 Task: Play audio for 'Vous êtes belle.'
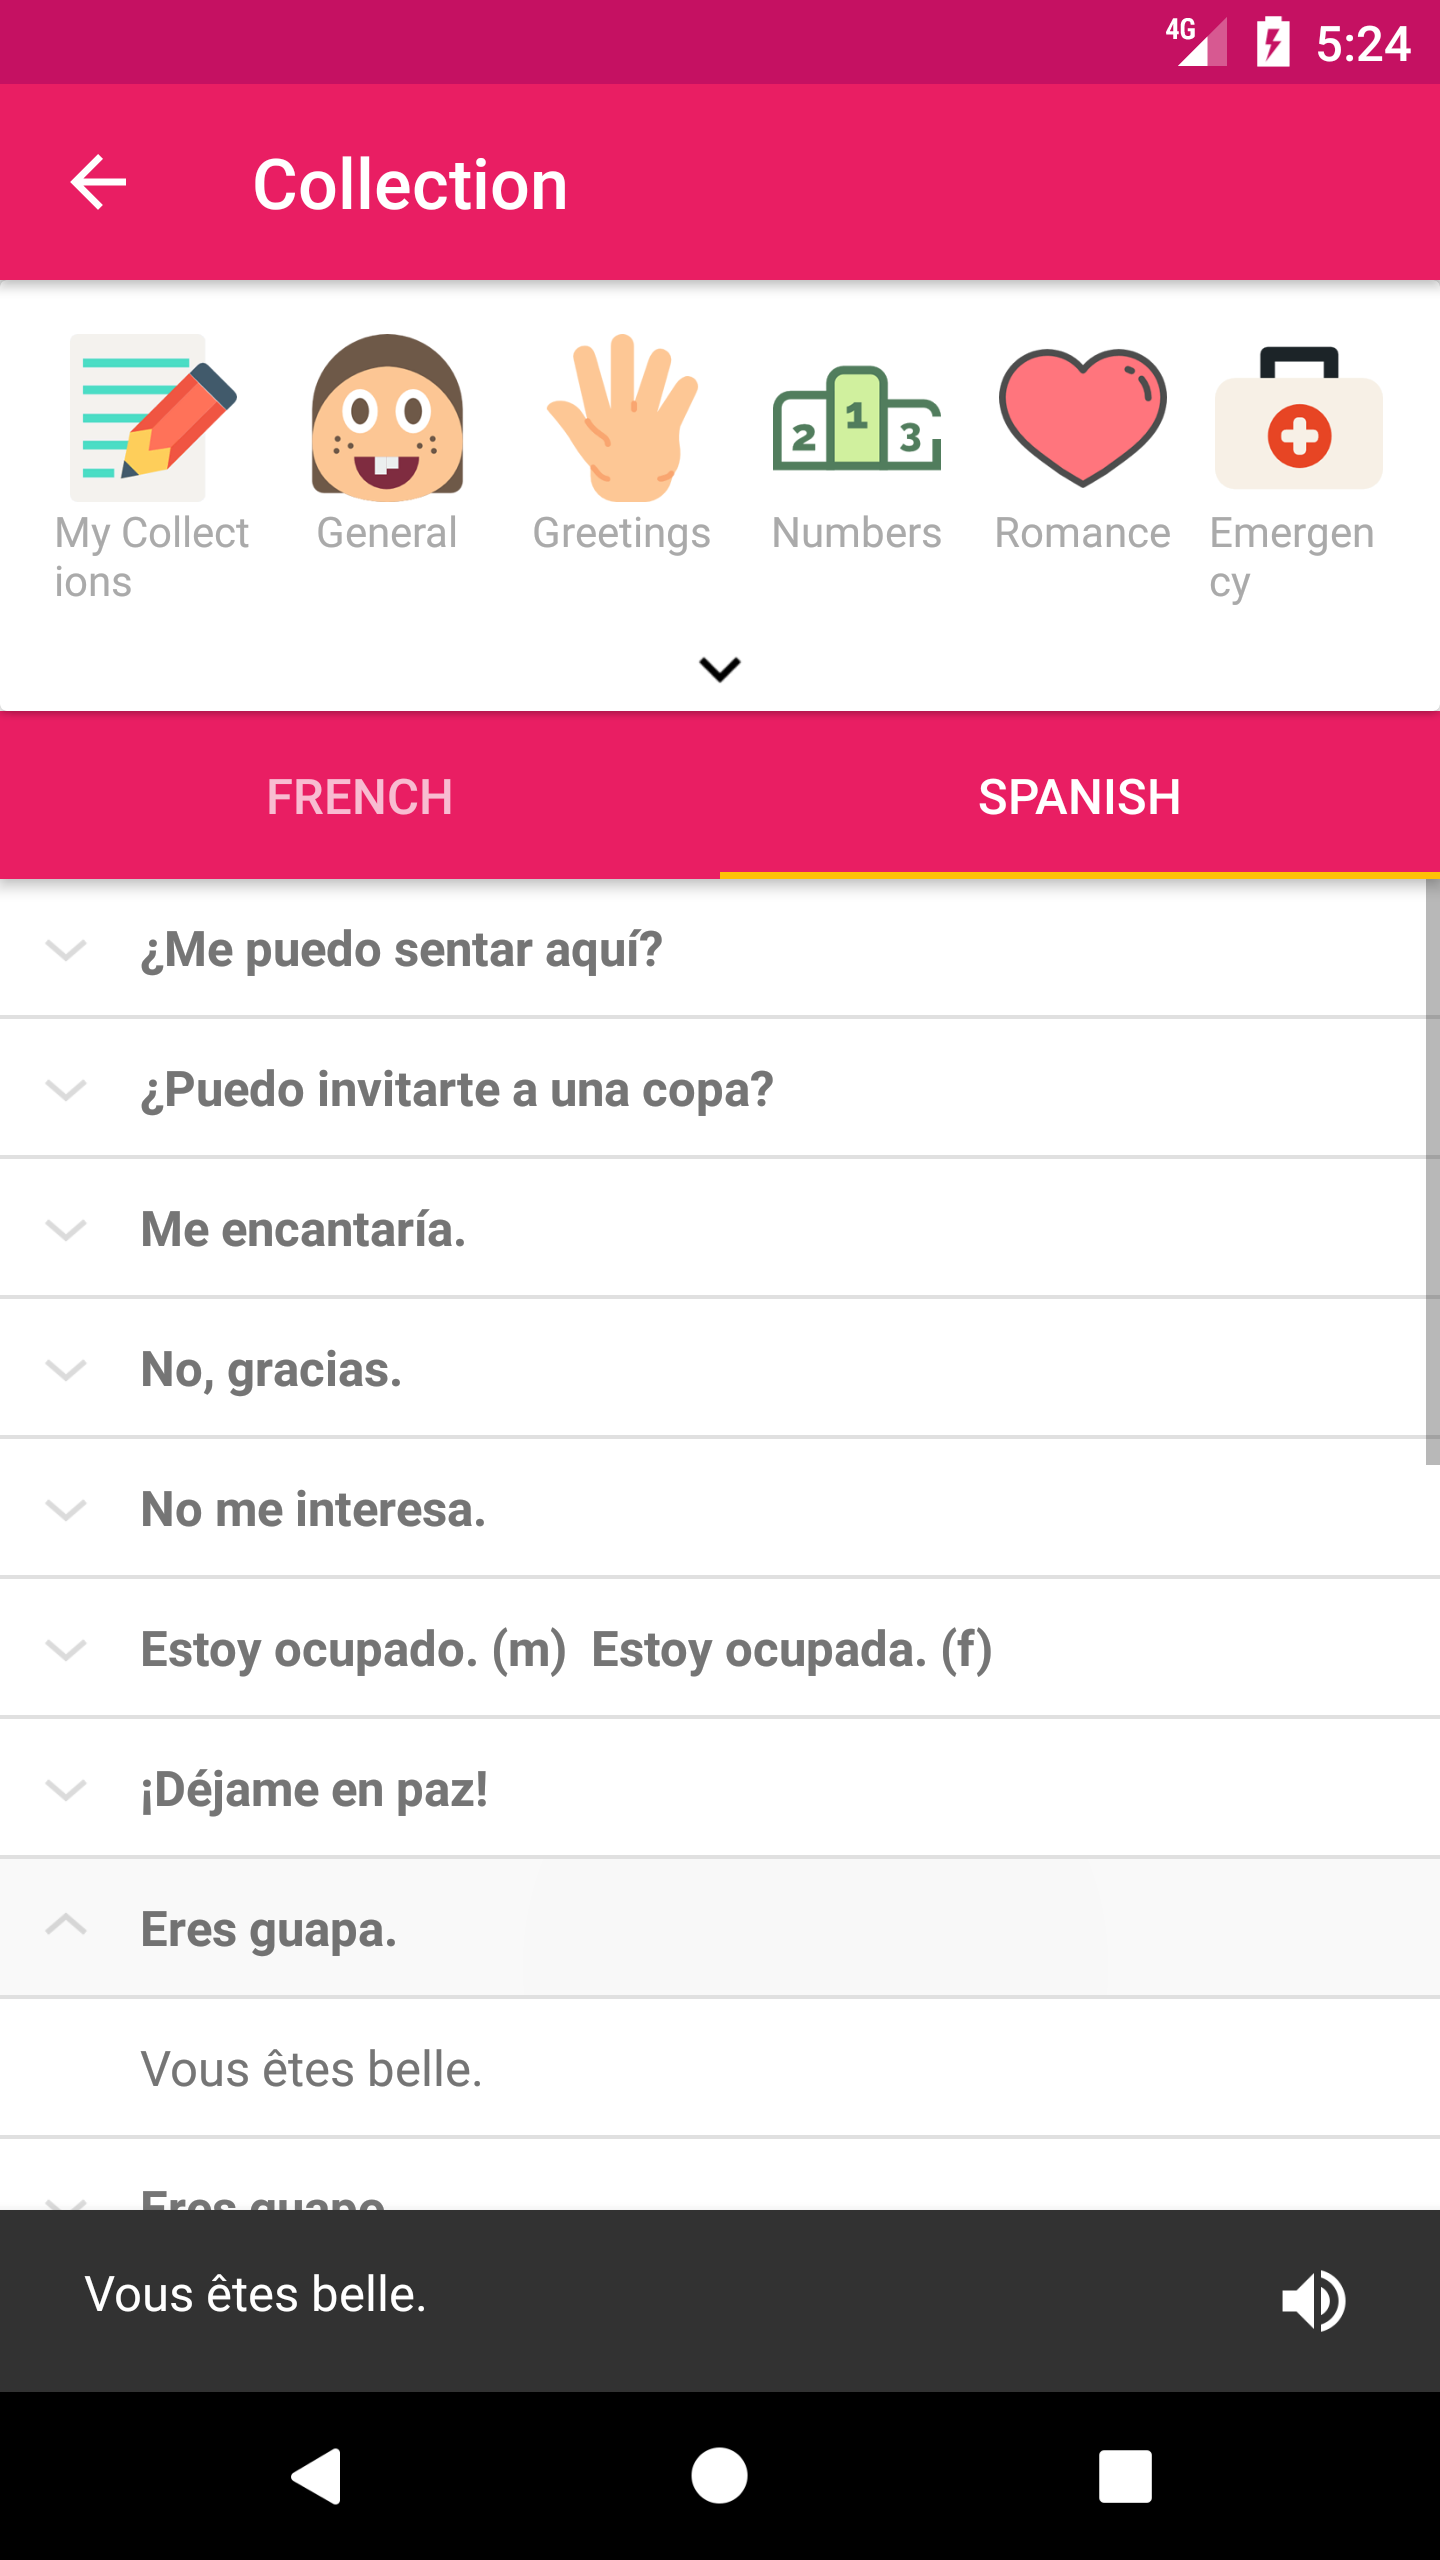[x=1313, y=2299]
